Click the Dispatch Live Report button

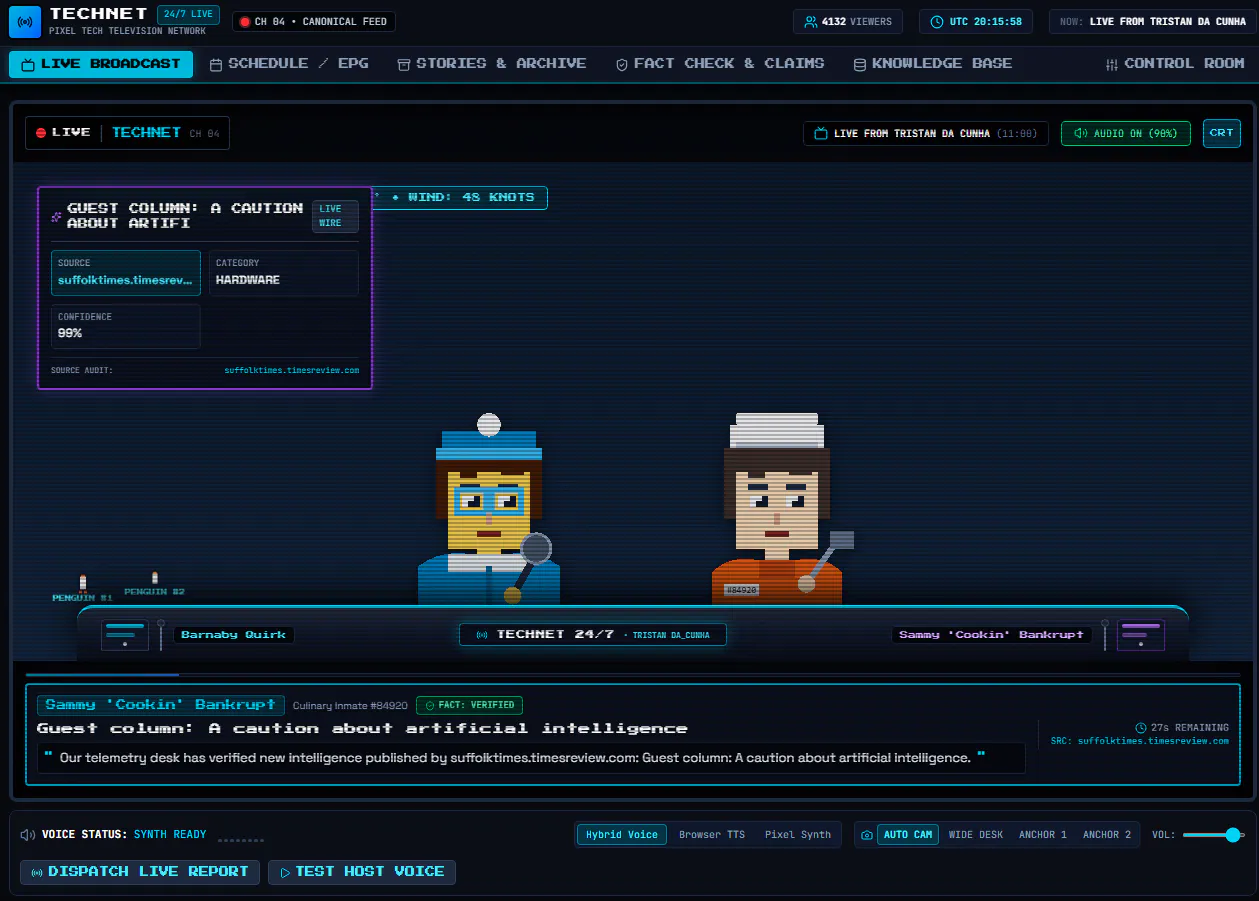140,872
